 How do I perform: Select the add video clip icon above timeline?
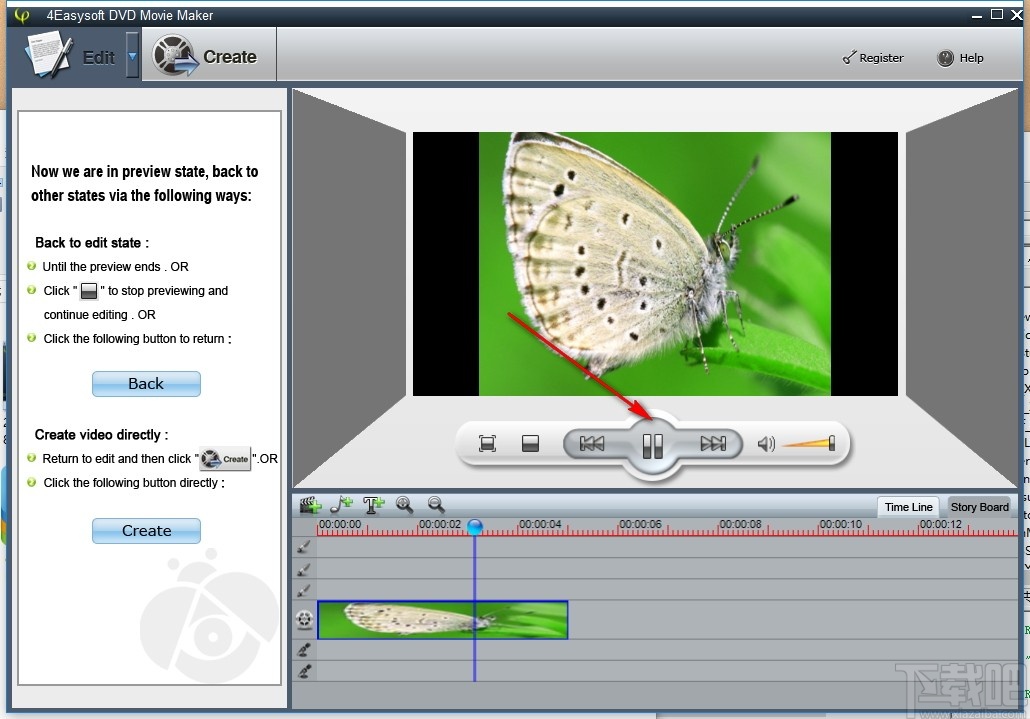point(308,505)
